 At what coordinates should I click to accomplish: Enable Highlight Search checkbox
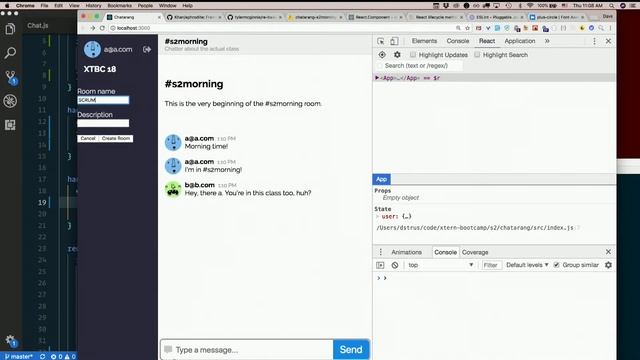(x=477, y=55)
